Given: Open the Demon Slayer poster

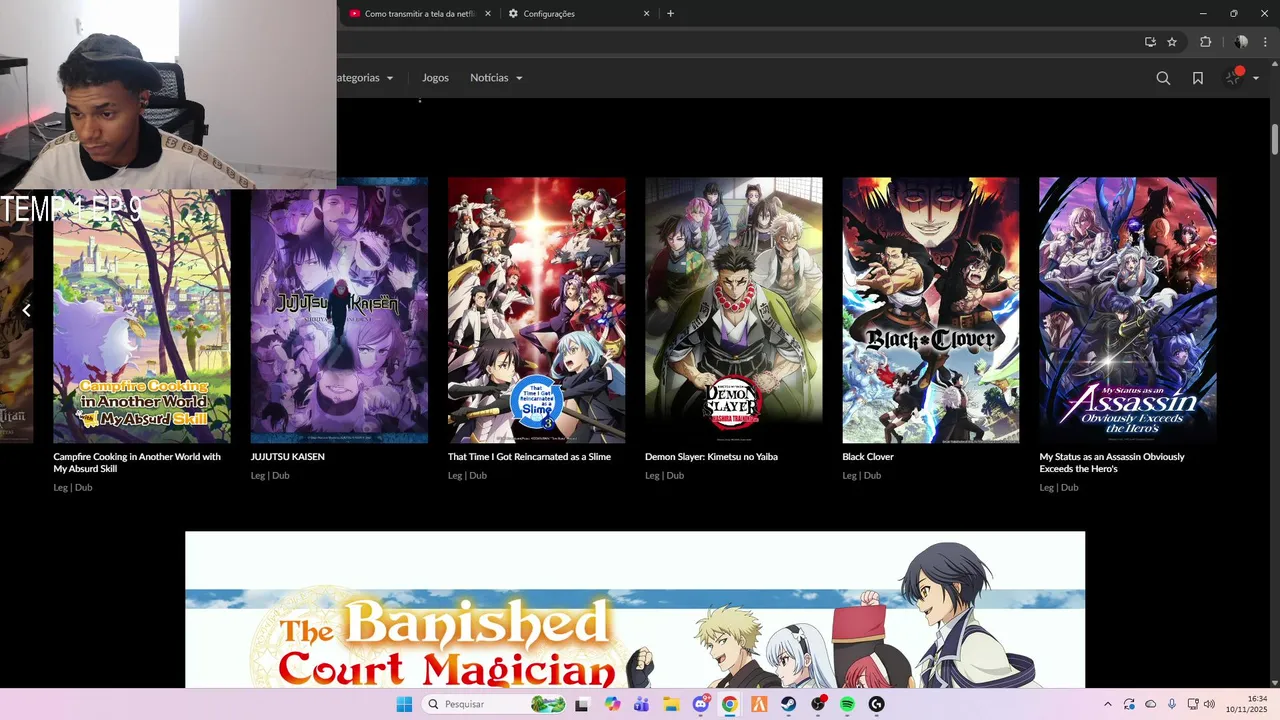Looking at the screenshot, I should (x=733, y=310).
